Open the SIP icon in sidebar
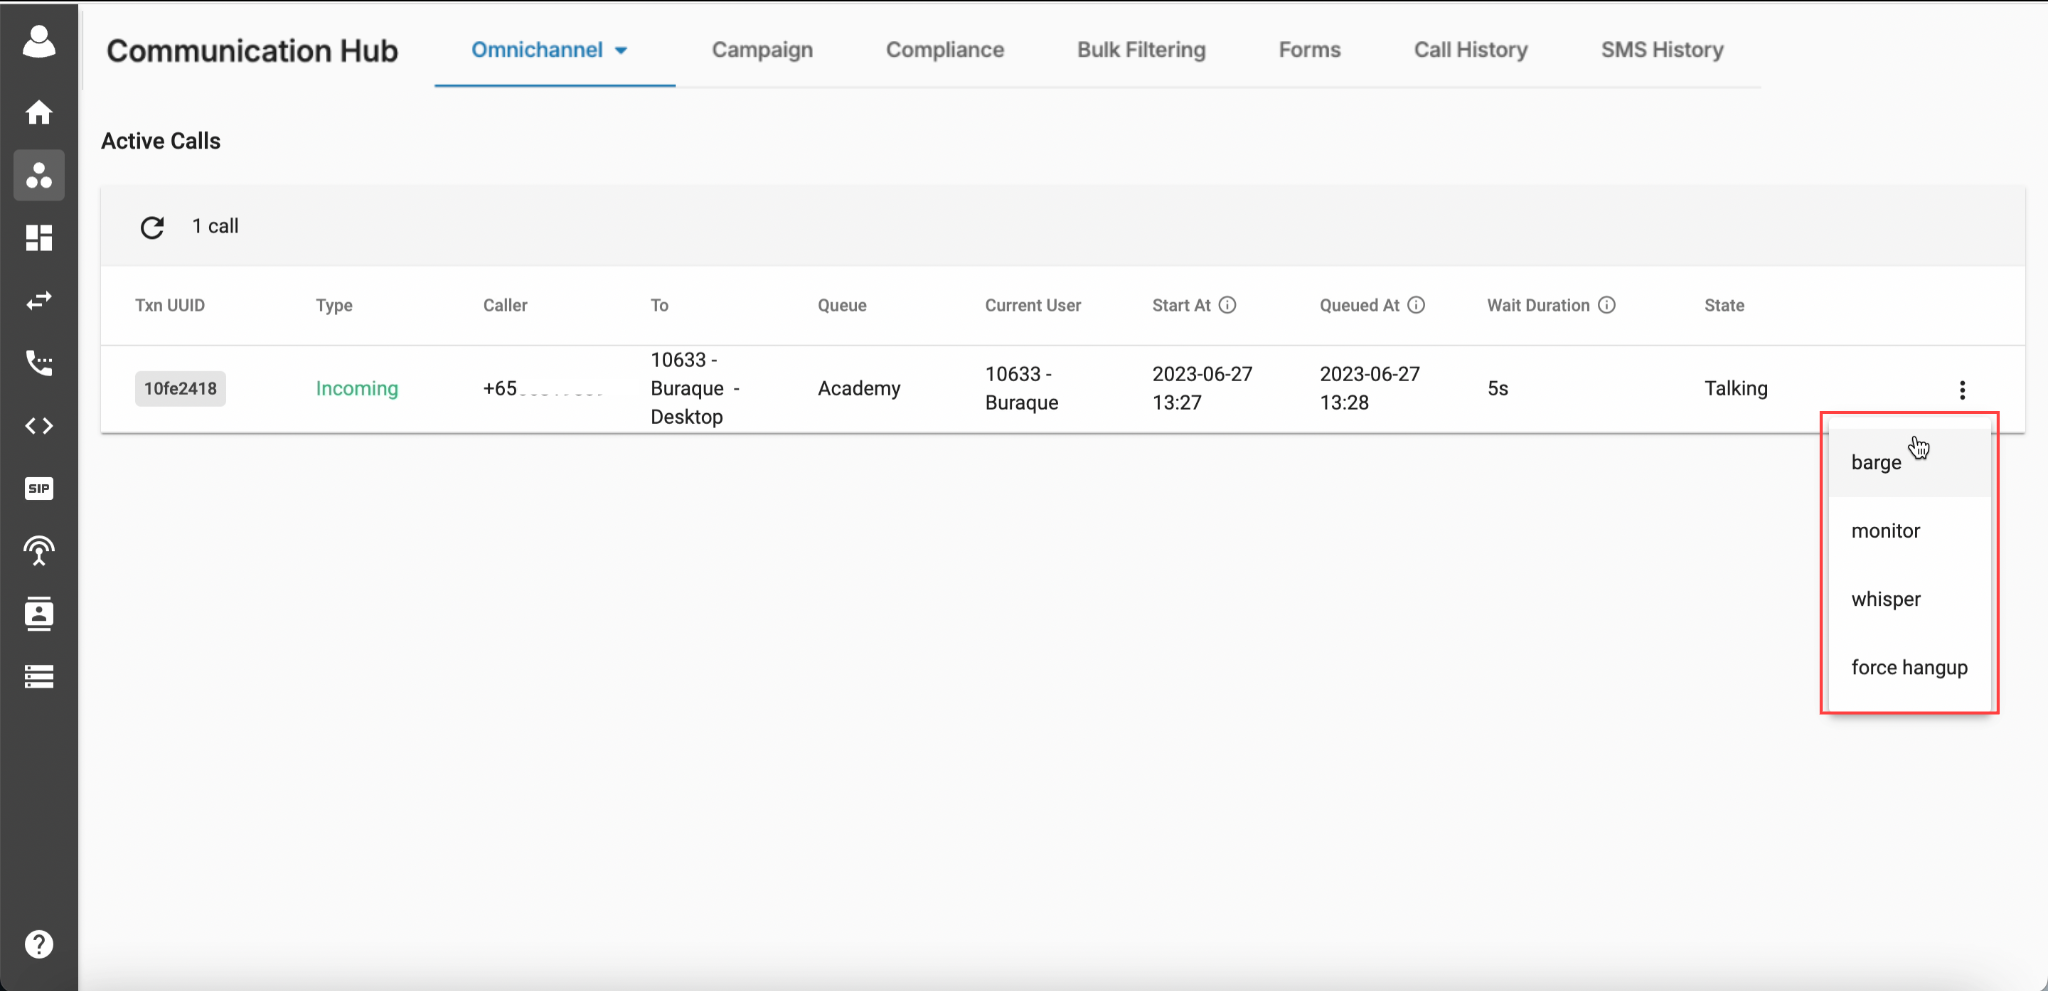The width and height of the screenshot is (2048, 991). click(39, 488)
